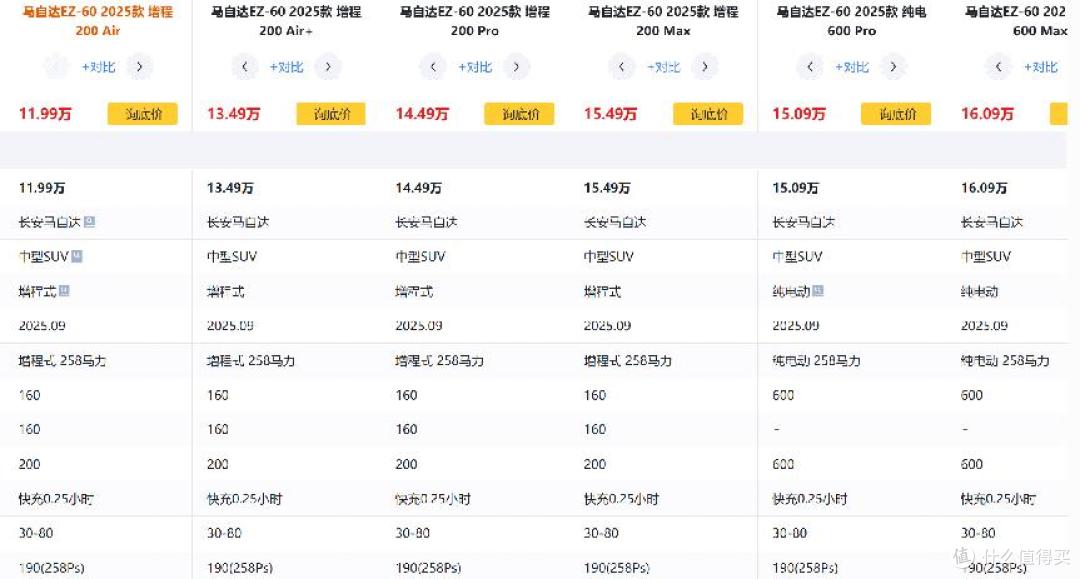Click left arrow under 增程 200 Pro model
The width and height of the screenshot is (1080, 579).
pyautogui.click(x=433, y=67)
